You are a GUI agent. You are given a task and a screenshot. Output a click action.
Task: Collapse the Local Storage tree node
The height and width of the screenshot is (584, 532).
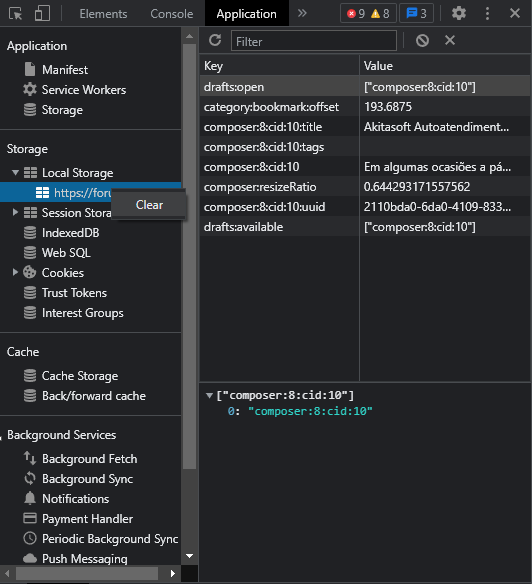(15, 172)
